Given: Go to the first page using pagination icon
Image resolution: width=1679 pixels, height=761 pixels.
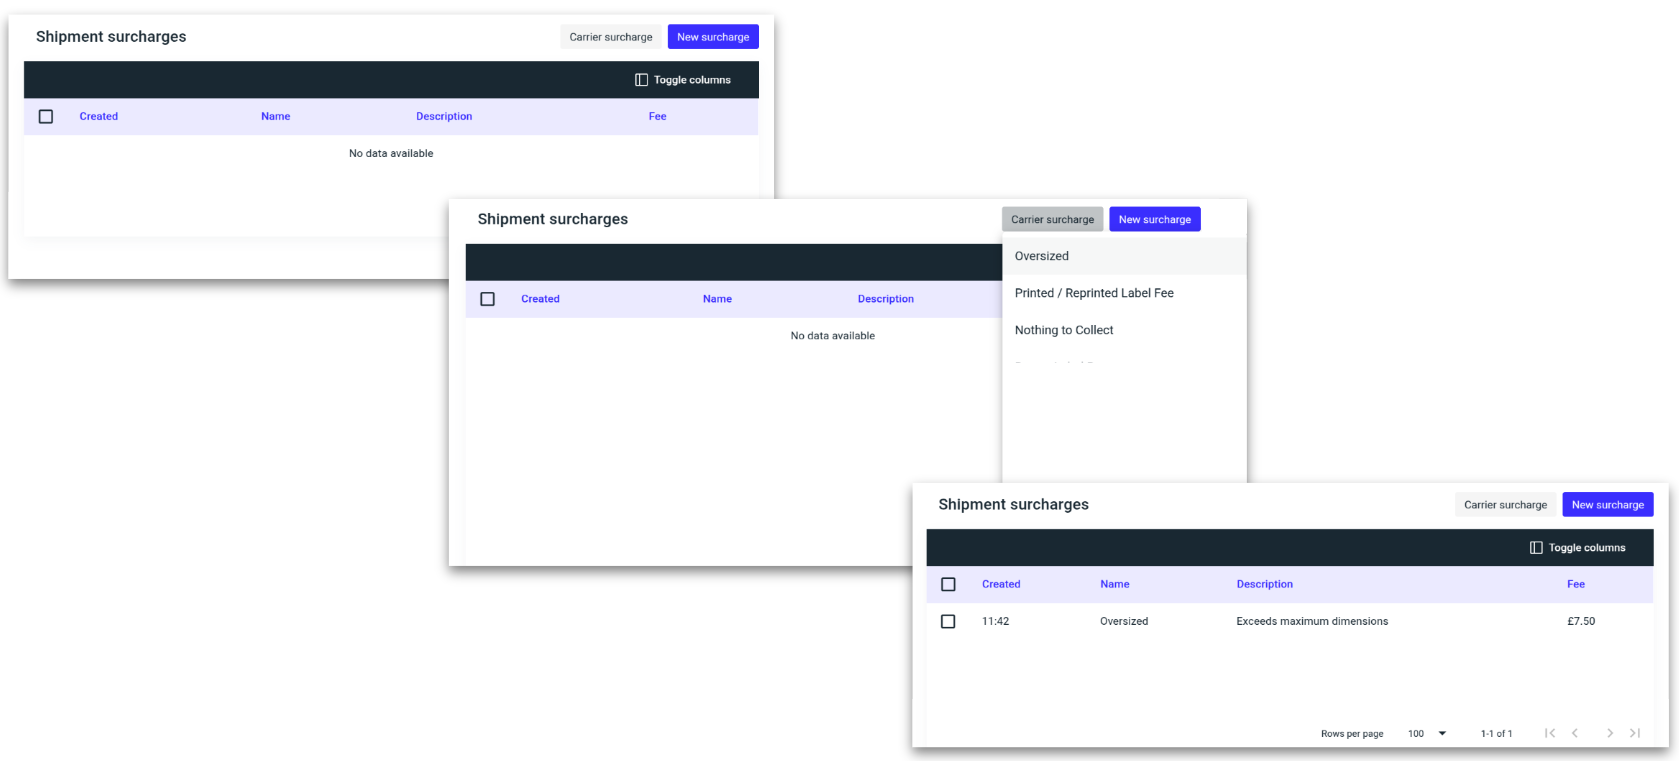Looking at the screenshot, I should click(1550, 733).
